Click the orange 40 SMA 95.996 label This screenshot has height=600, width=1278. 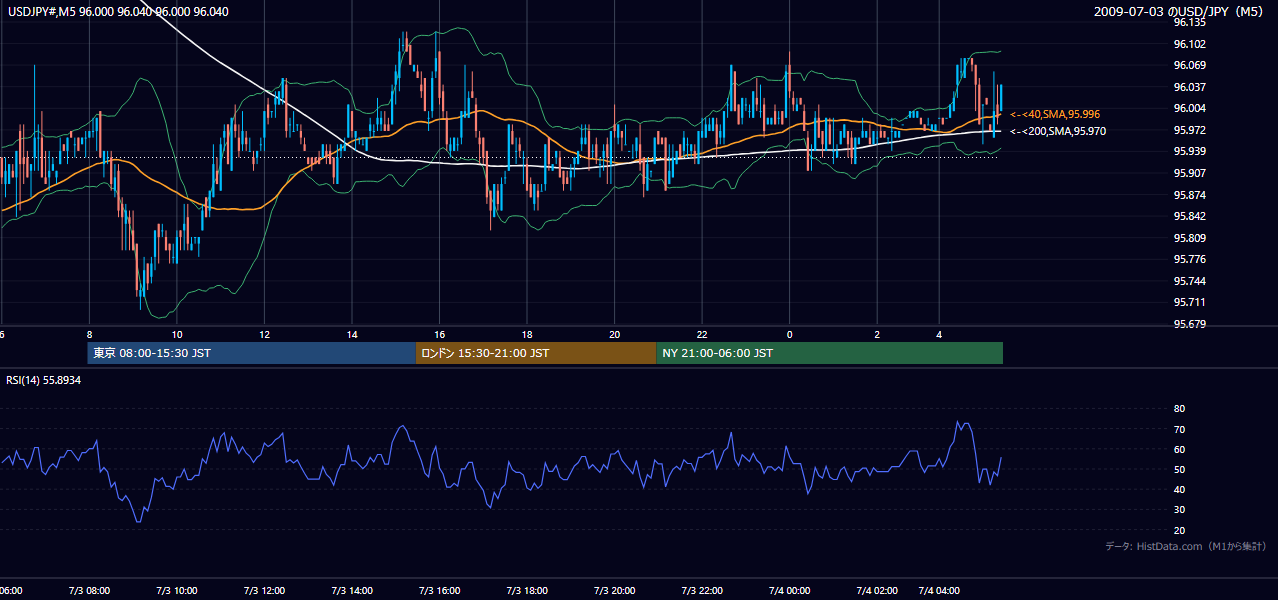[x=1054, y=114]
